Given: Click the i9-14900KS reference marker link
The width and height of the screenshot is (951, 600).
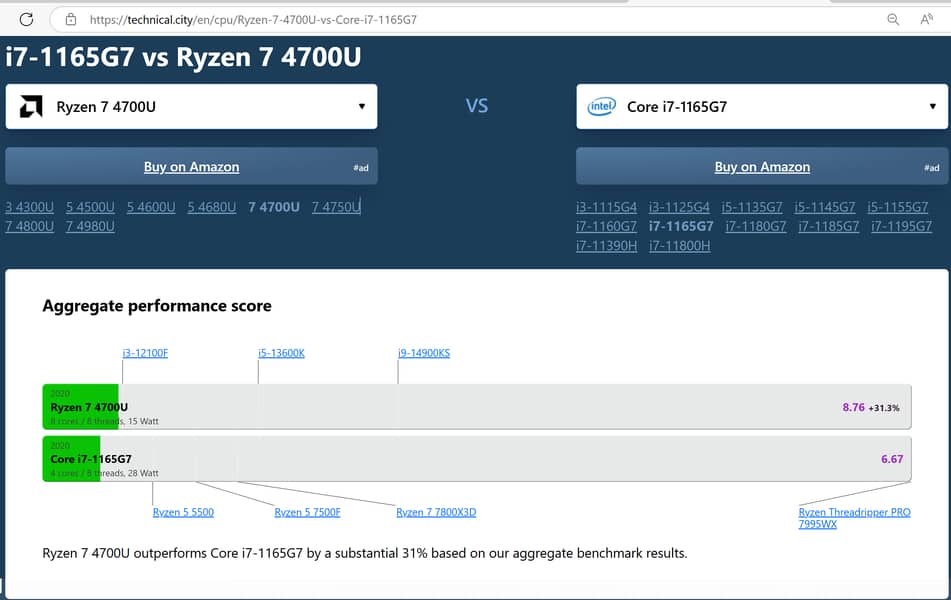Looking at the screenshot, I should click(x=424, y=353).
